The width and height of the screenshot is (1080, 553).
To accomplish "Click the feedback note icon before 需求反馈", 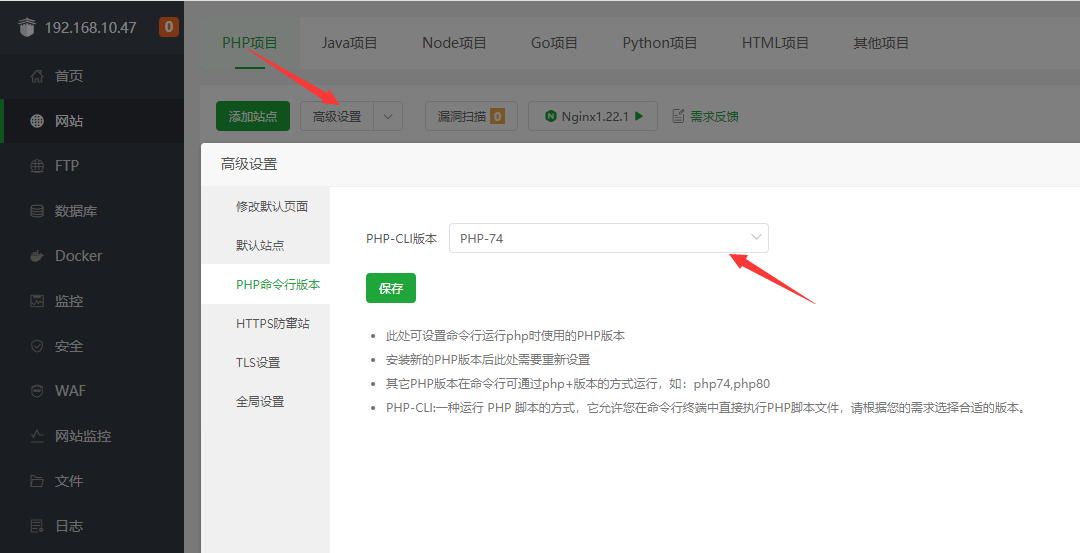I will [x=678, y=116].
